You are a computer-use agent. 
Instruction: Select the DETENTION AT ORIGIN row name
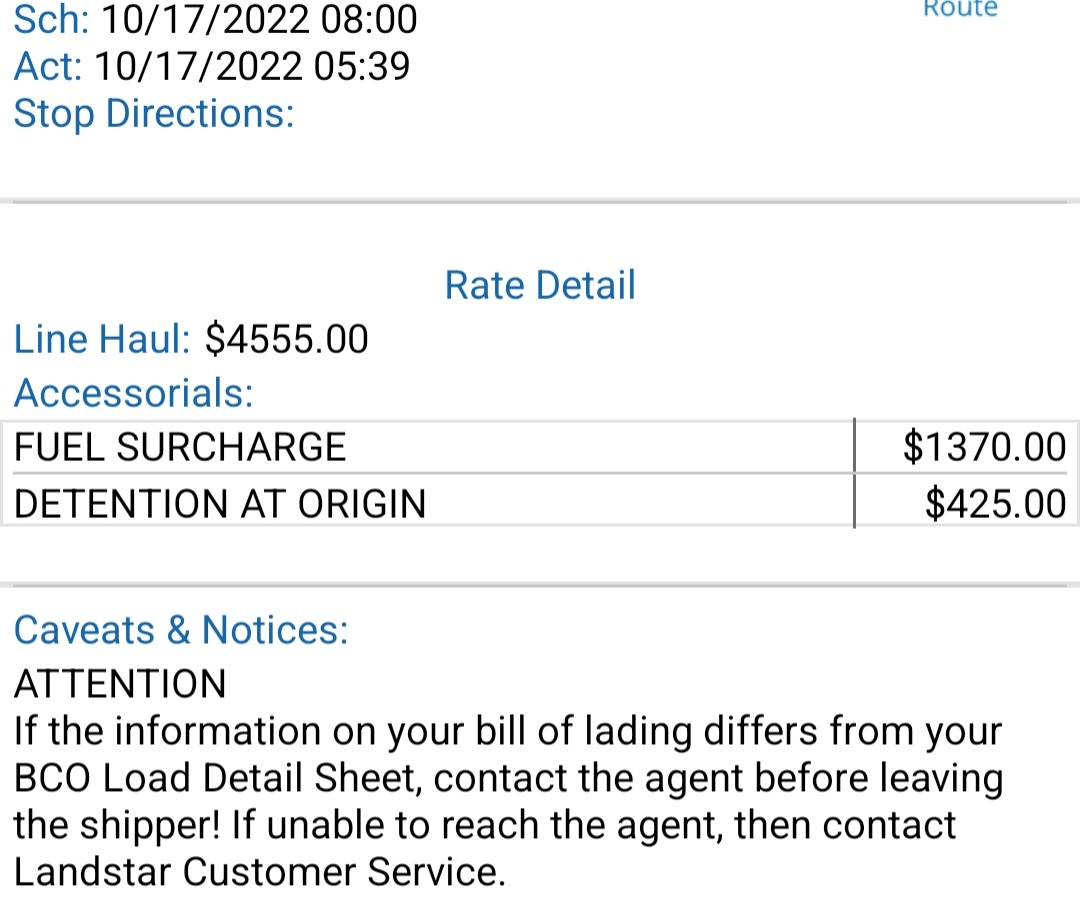click(220, 503)
